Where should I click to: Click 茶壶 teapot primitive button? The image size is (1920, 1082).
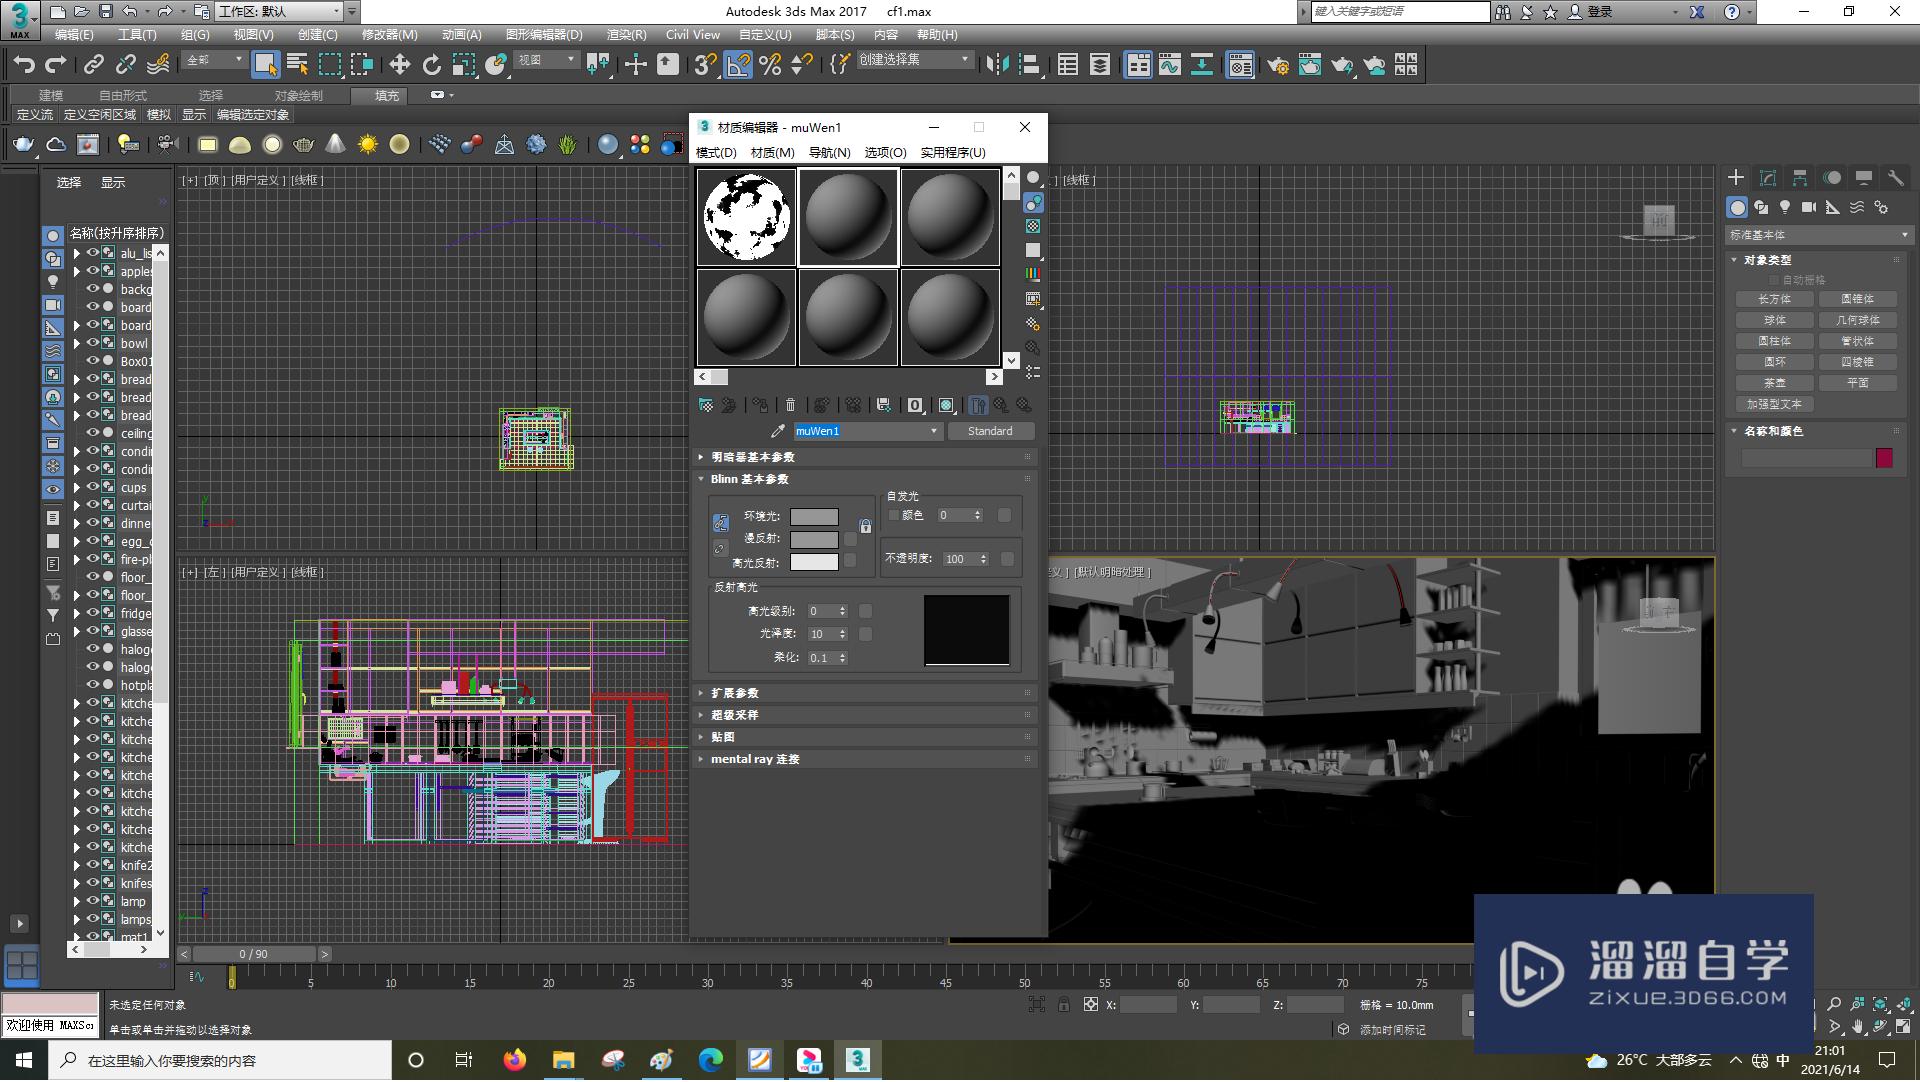[1775, 383]
